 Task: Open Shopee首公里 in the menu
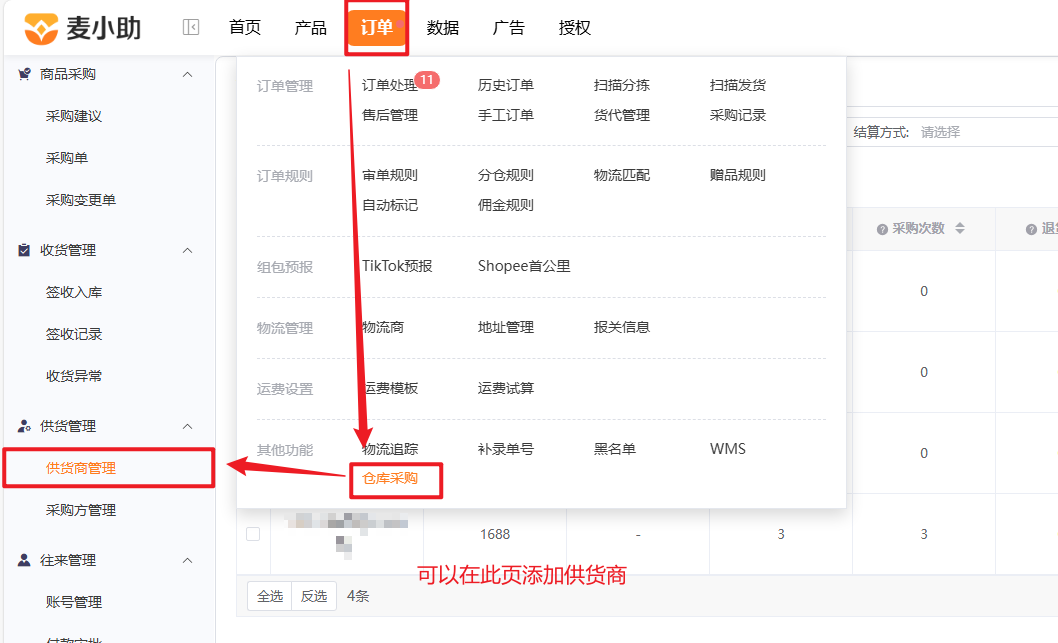524,266
